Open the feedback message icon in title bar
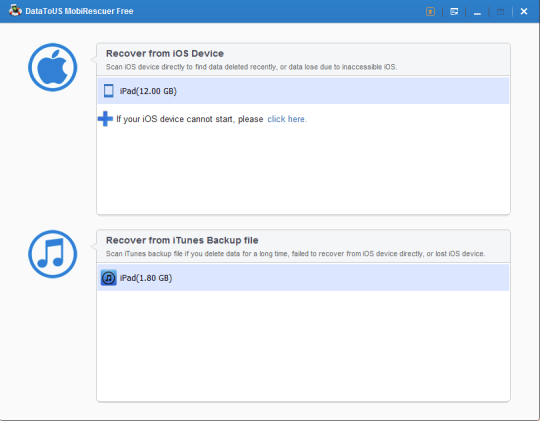The image size is (540, 421). [454, 12]
